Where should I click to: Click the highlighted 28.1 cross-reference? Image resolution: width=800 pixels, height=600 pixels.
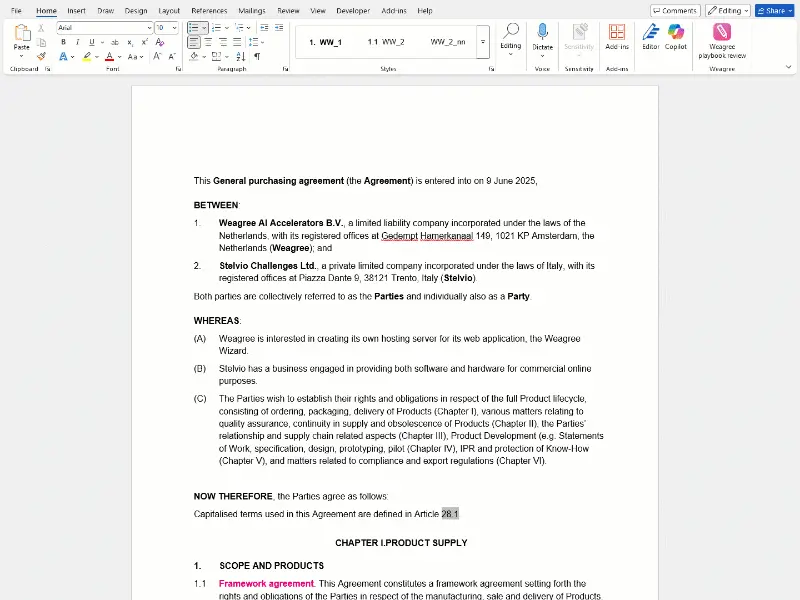coord(450,514)
